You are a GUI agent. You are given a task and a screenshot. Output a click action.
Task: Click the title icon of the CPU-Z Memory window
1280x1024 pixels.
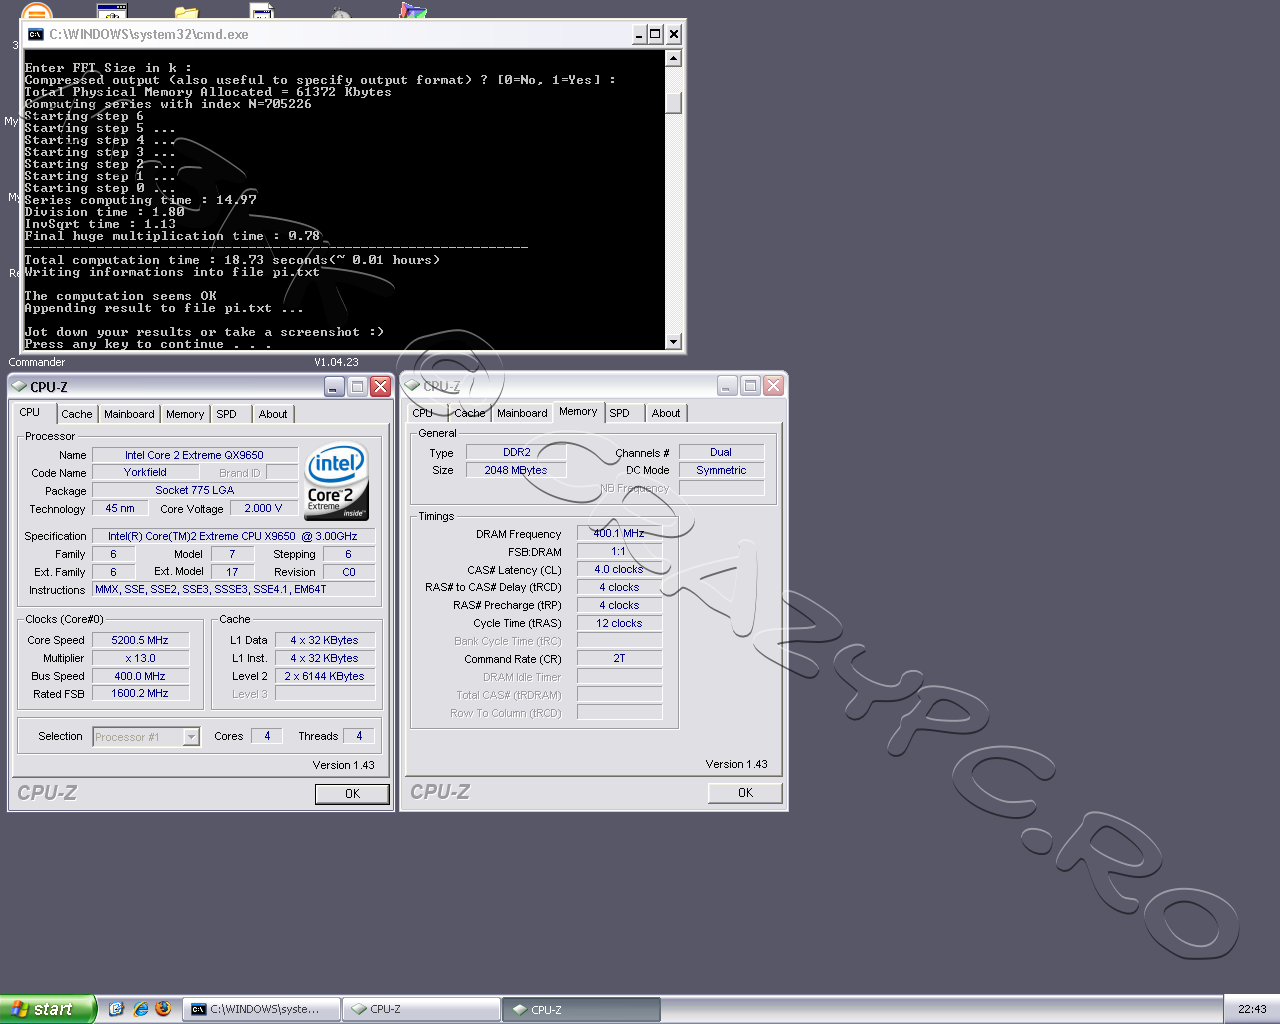tap(412, 386)
